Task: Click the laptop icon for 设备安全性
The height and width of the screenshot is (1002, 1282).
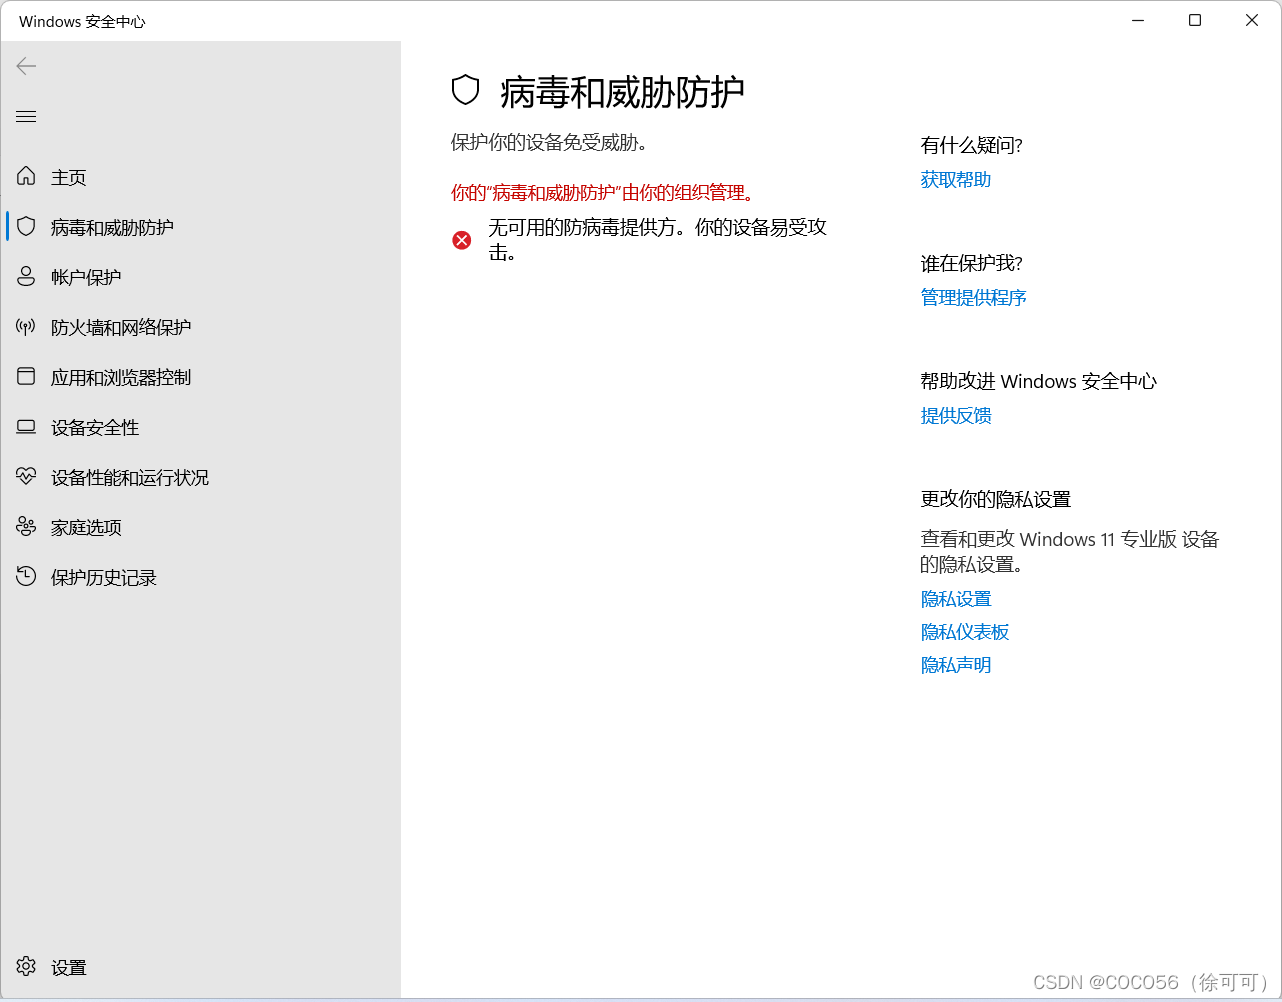Action: 27,427
